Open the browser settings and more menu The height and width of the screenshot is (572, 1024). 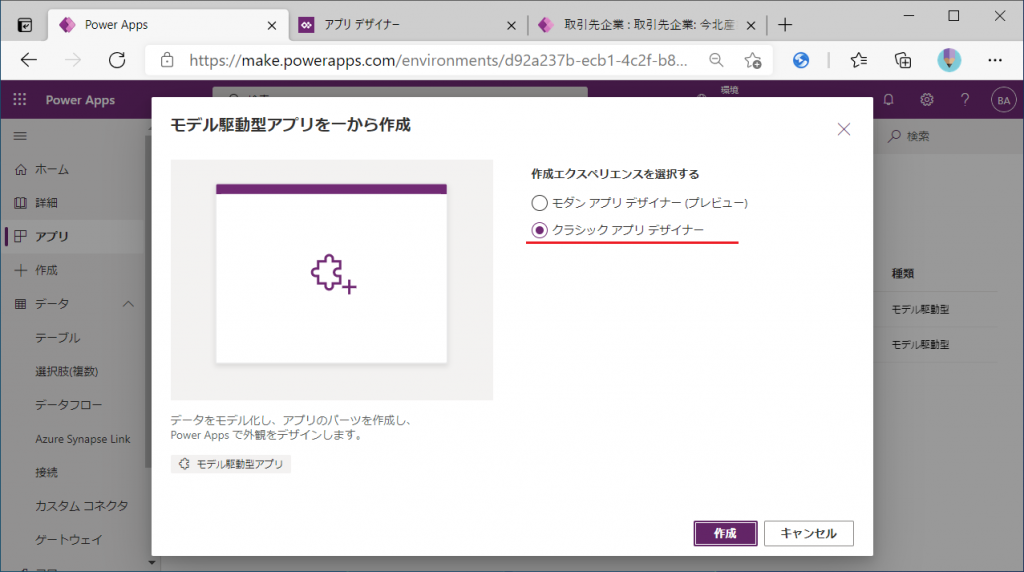[995, 60]
